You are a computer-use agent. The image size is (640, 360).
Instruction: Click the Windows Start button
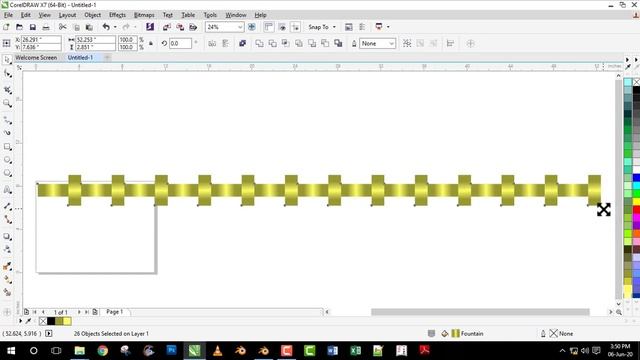11,351
